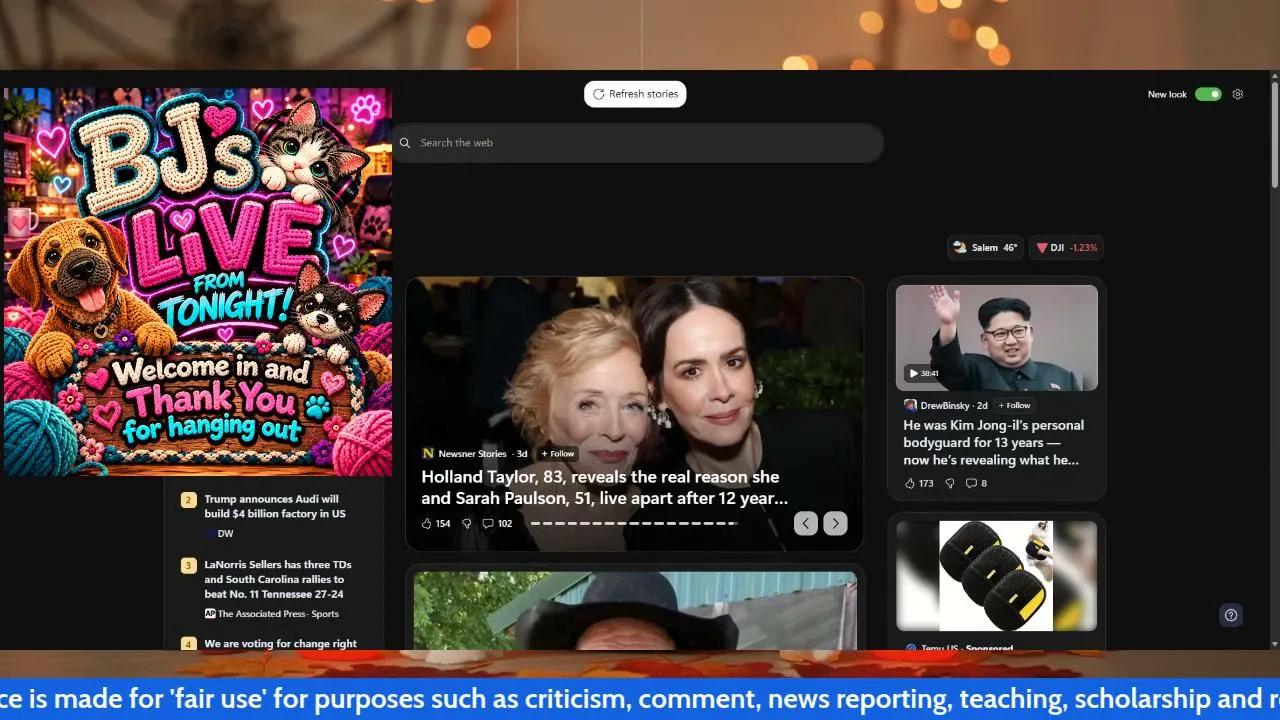The image size is (1280, 720).
Task: Click the DJI down-arrow market icon
Action: tap(1042, 247)
